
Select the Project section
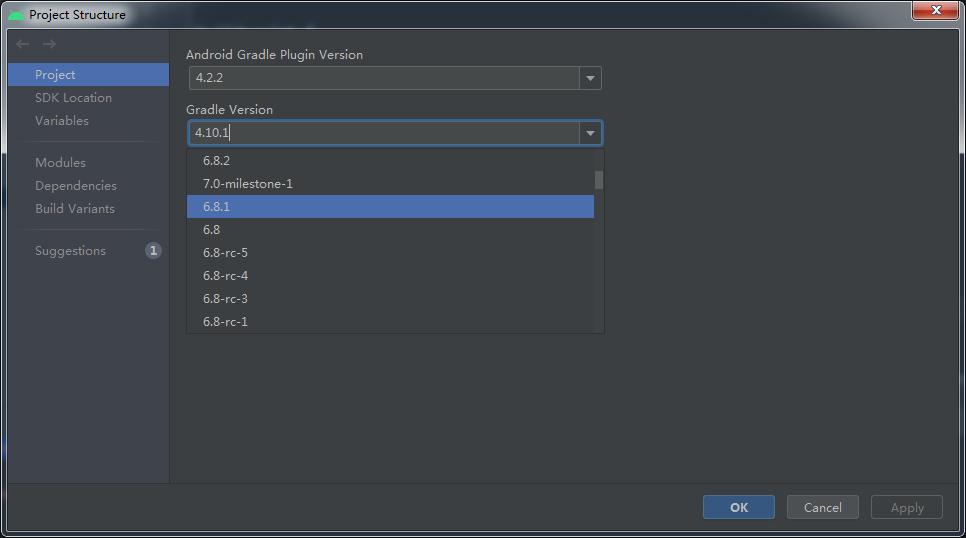coord(88,75)
